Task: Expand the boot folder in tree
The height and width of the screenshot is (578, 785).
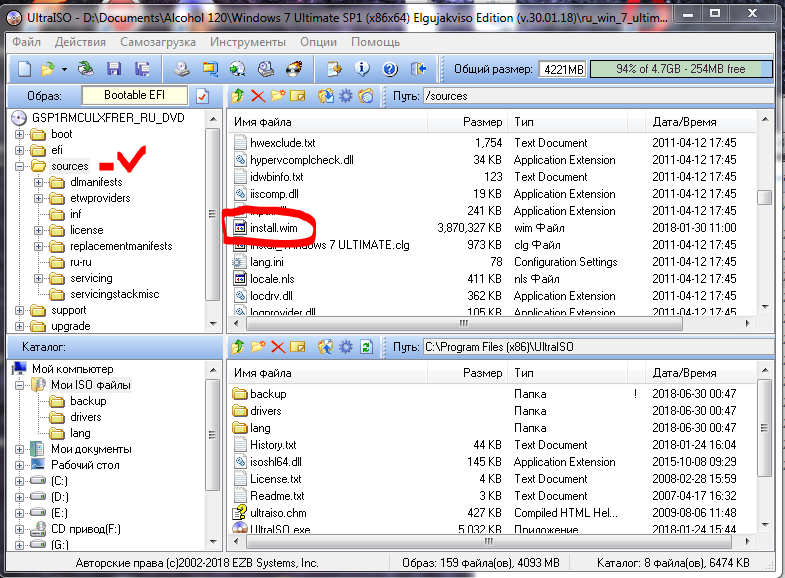Action: (x=19, y=134)
